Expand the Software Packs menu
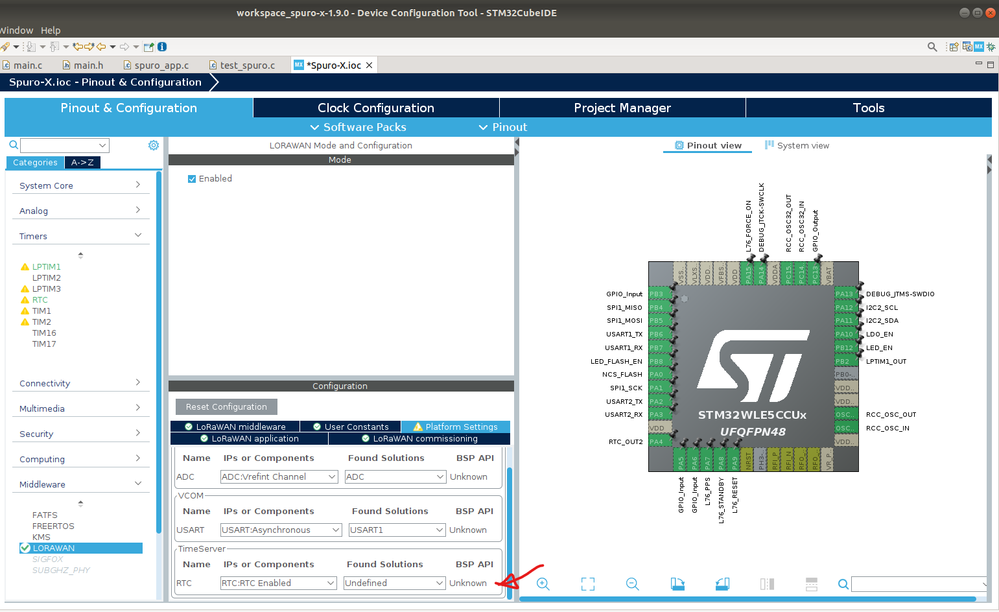The image size is (999, 612). pos(358,127)
